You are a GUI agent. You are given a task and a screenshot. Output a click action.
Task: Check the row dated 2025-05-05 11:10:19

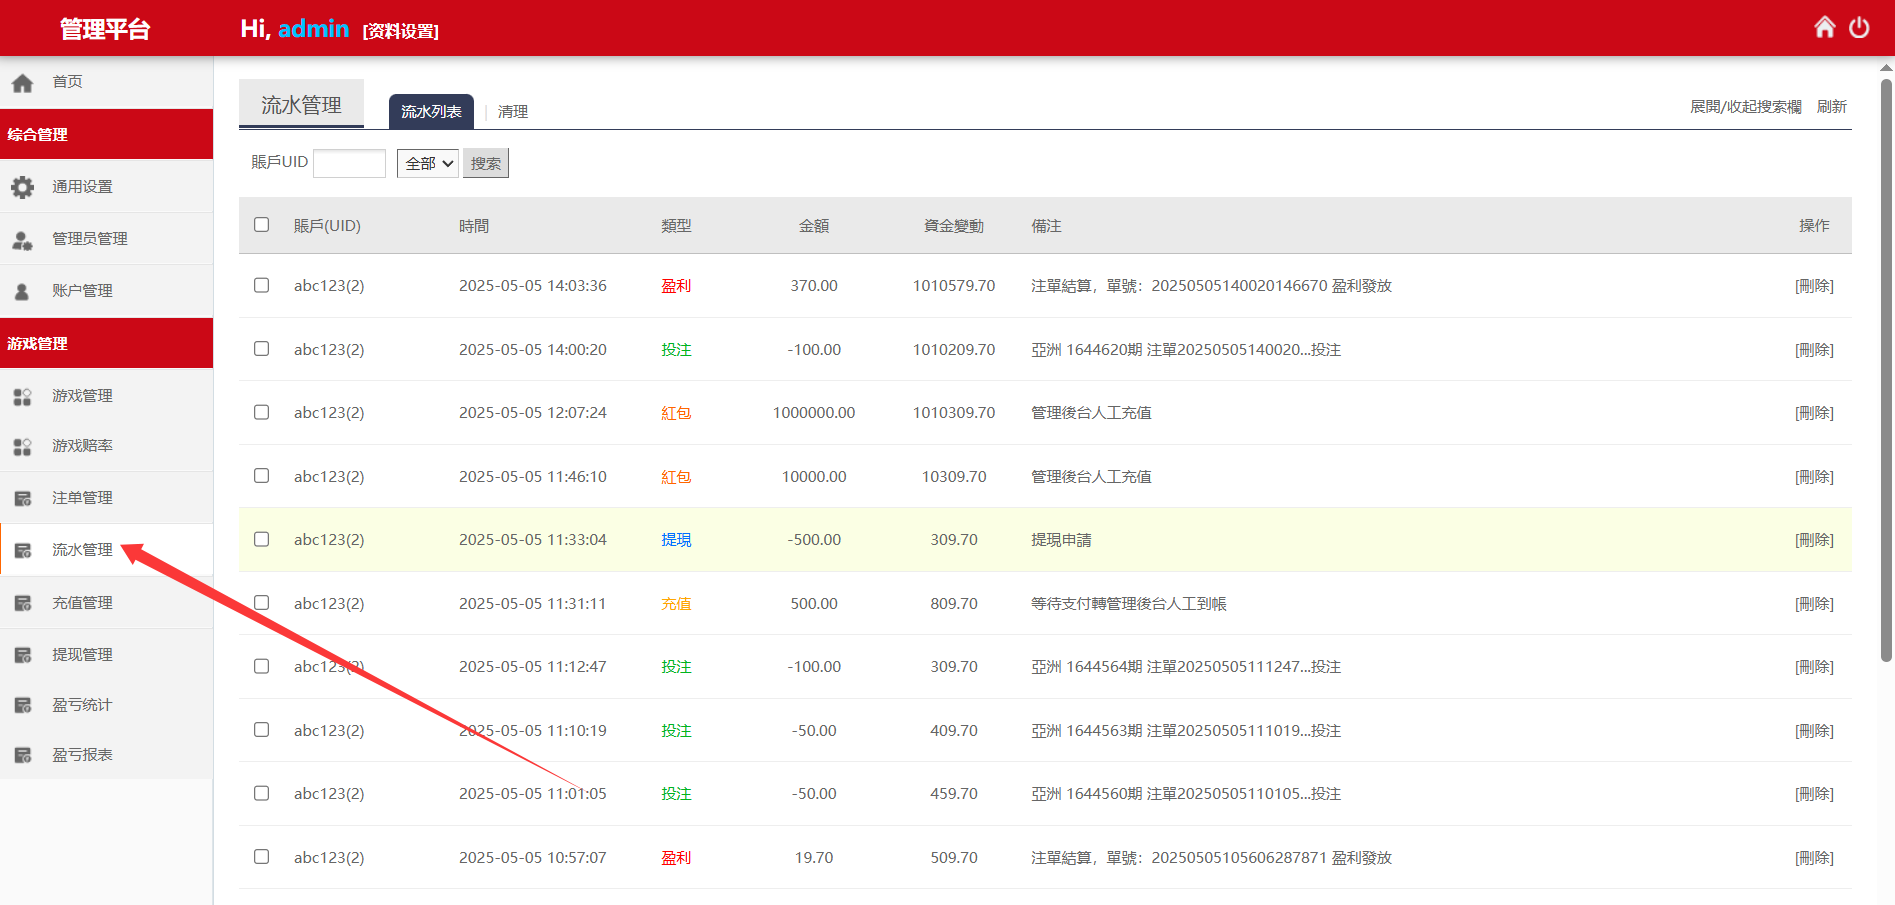click(262, 730)
